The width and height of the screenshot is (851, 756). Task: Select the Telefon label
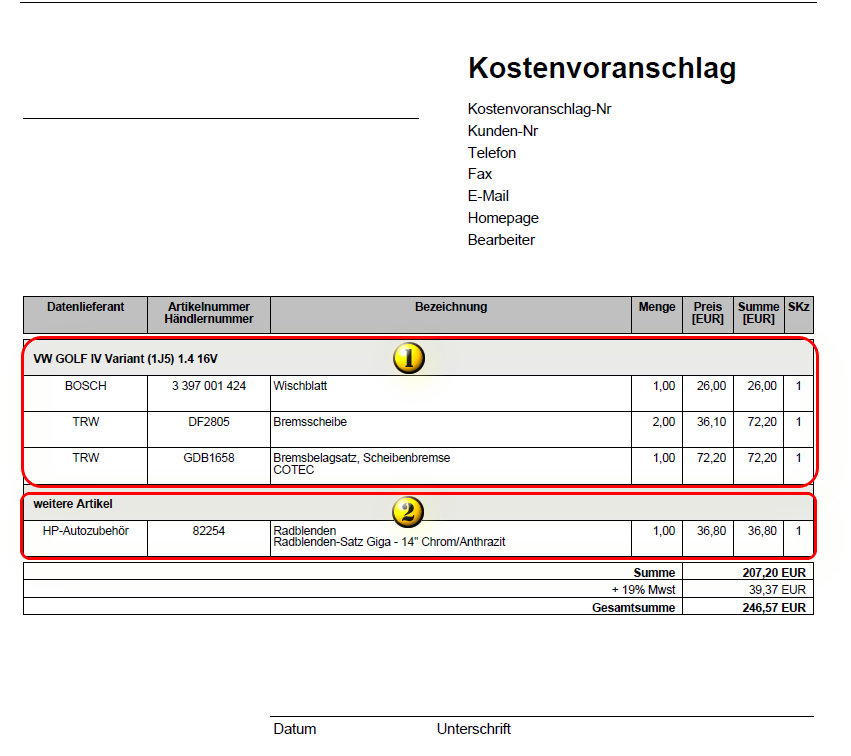pyautogui.click(x=492, y=153)
